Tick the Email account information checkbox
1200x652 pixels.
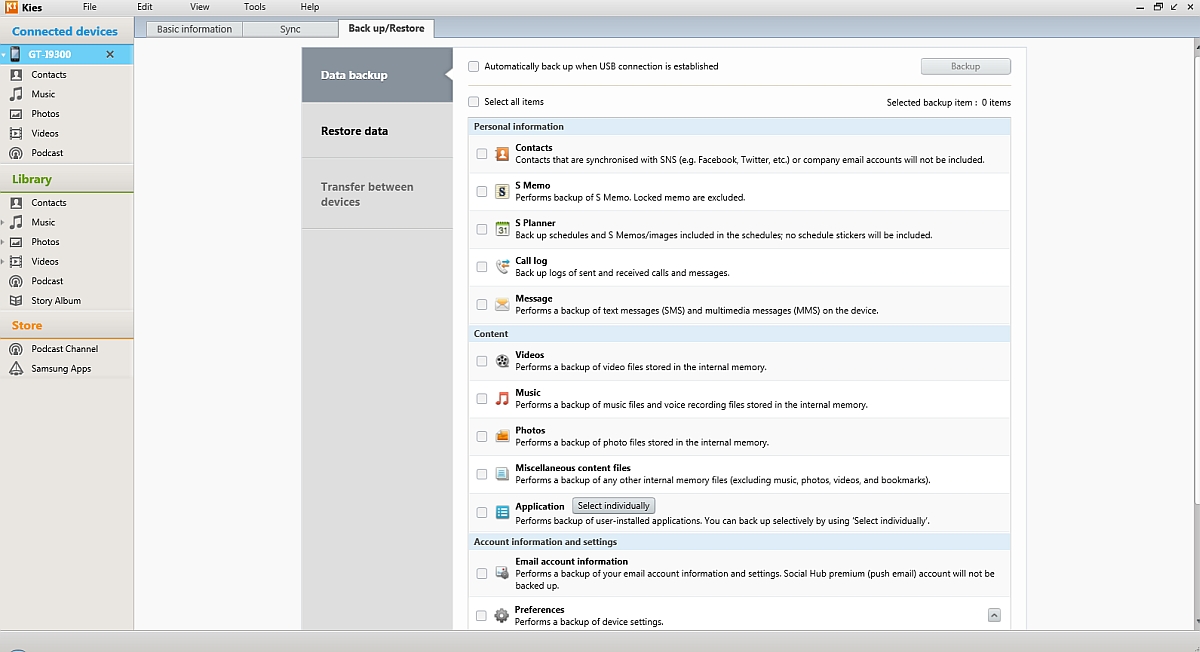point(482,573)
